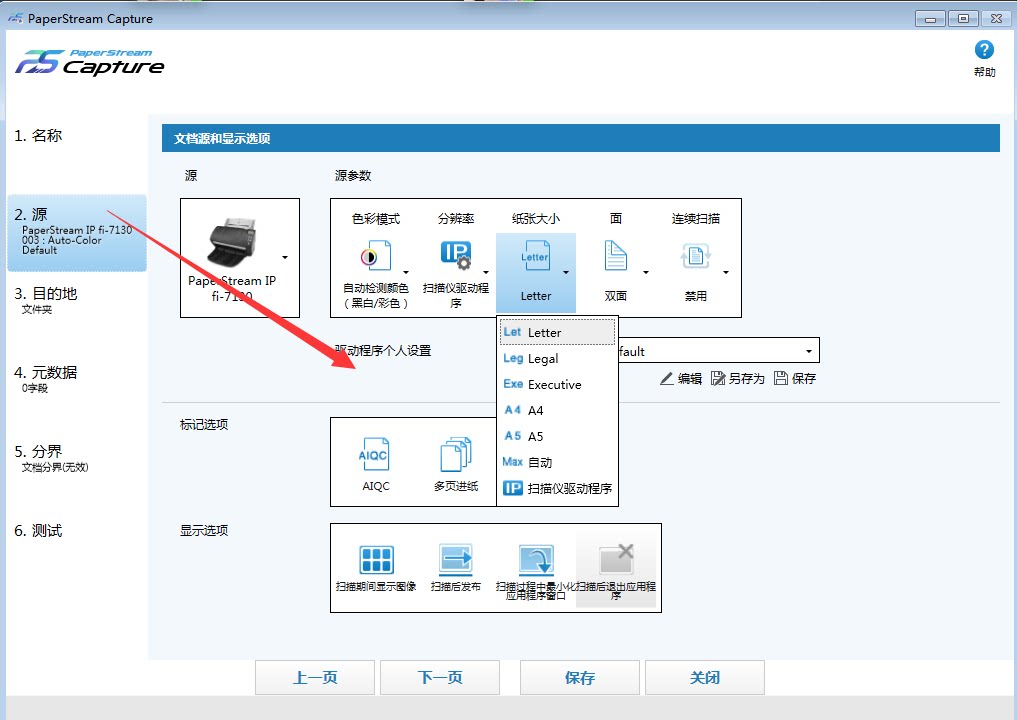Click the Help question mark icon
The height and width of the screenshot is (720, 1017).
pyautogui.click(x=983, y=50)
